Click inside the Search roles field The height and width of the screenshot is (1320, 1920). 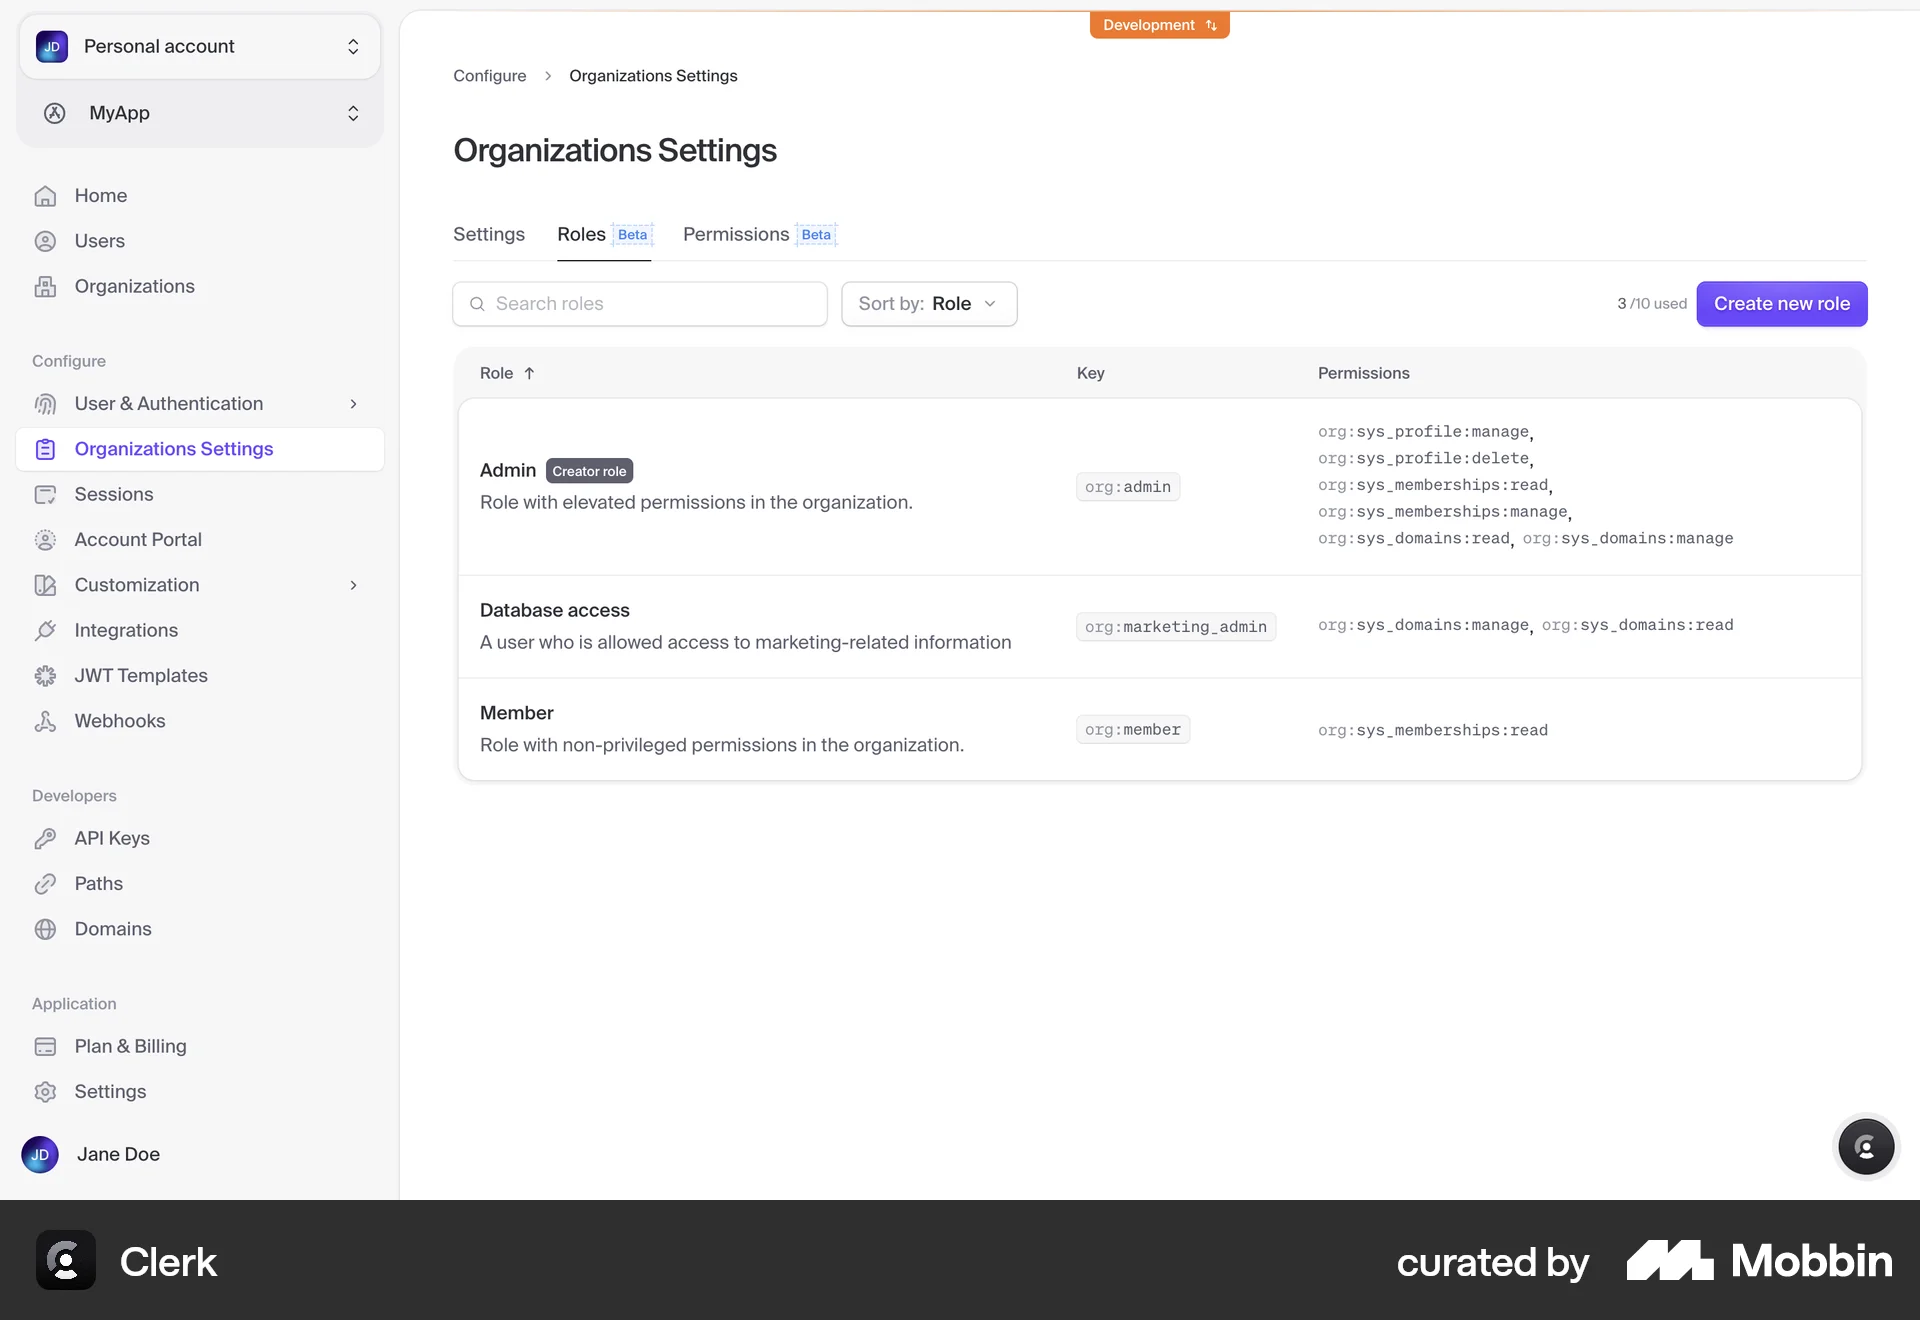640,303
